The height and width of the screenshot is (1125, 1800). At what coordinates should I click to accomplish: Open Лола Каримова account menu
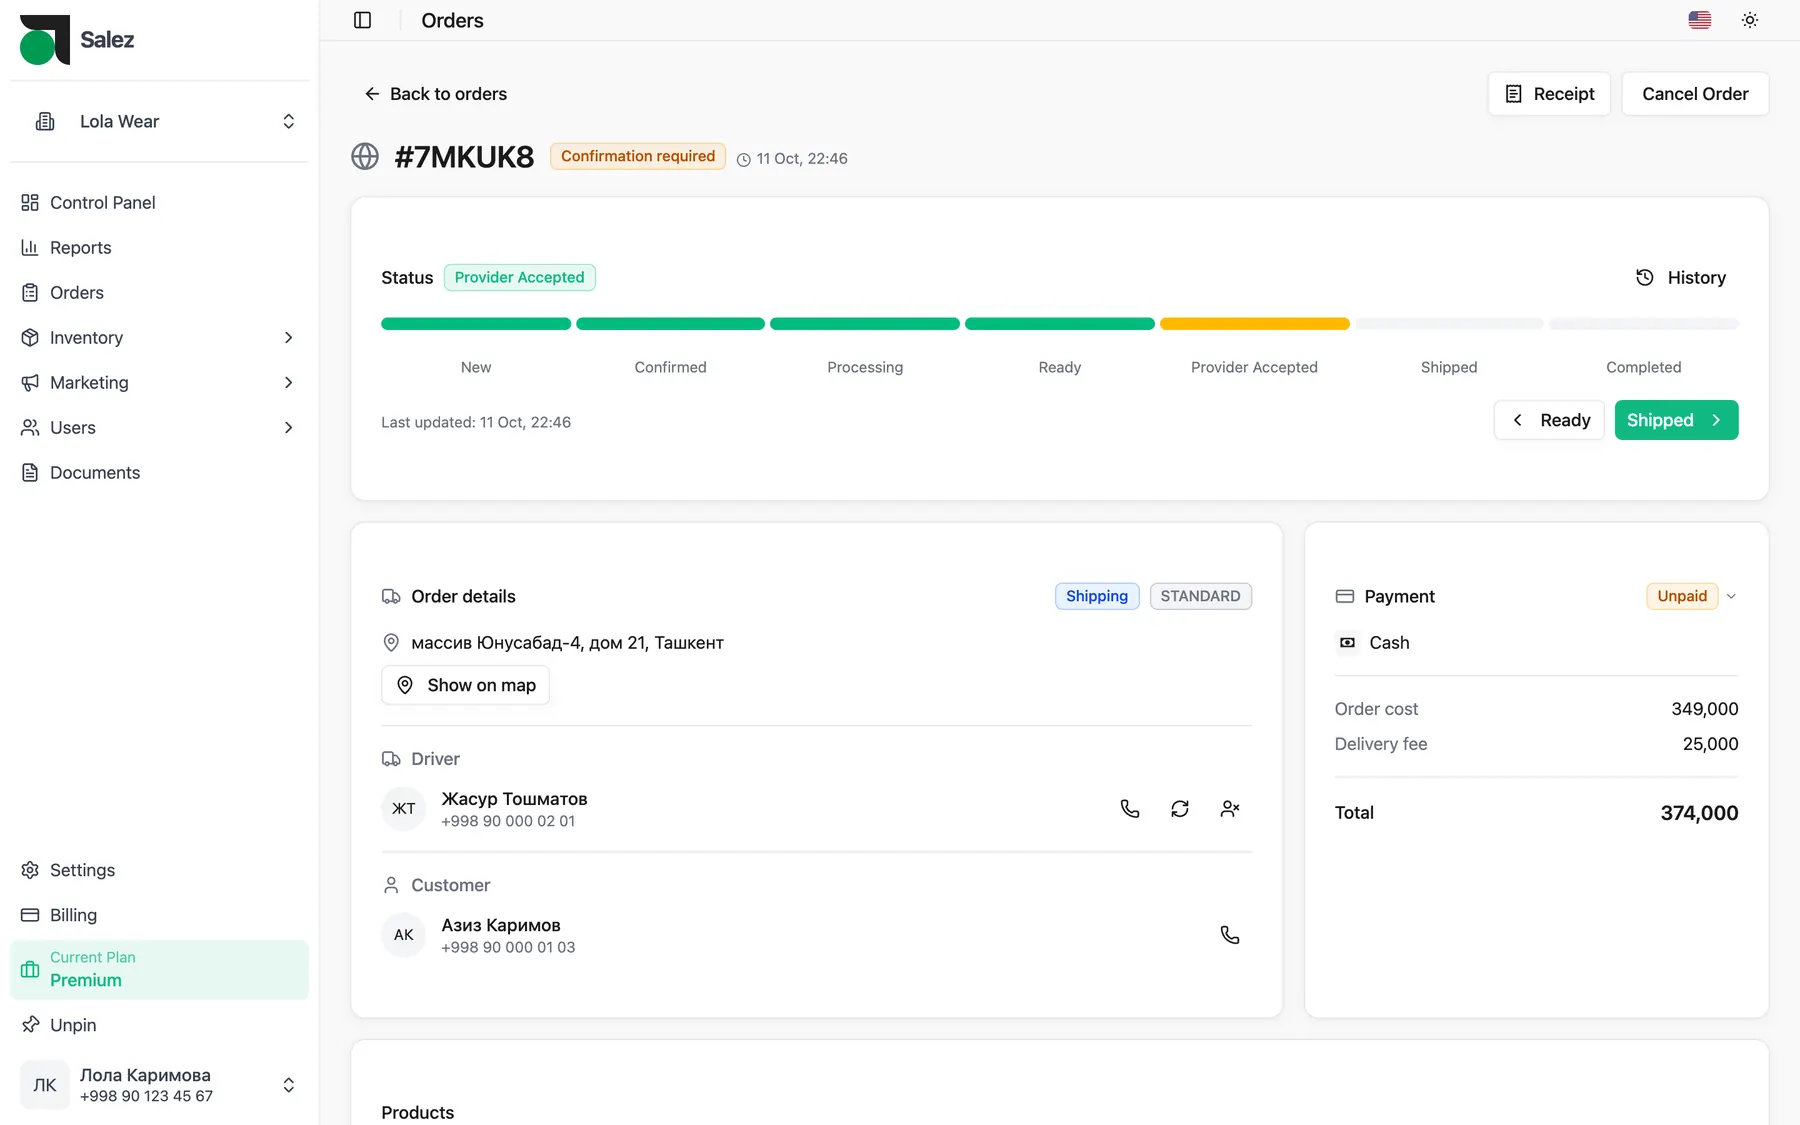(159, 1085)
